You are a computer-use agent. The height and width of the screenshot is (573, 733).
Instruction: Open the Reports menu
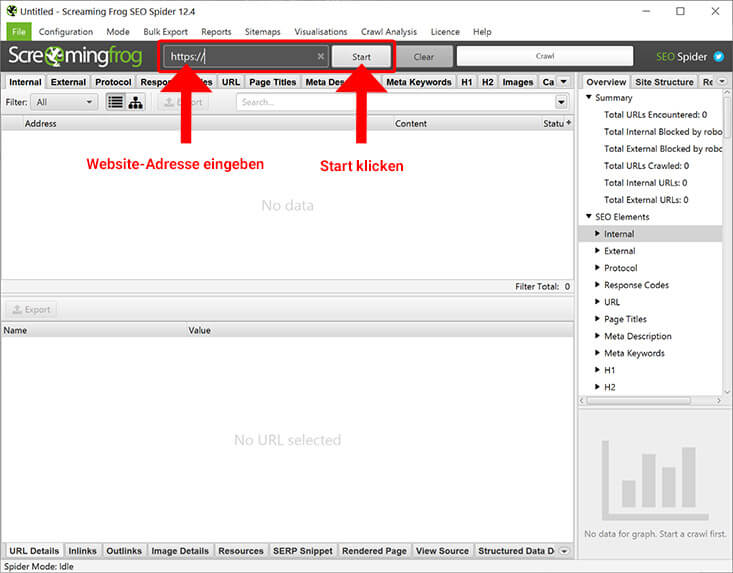pyautogui.click(x=216, y=32)
